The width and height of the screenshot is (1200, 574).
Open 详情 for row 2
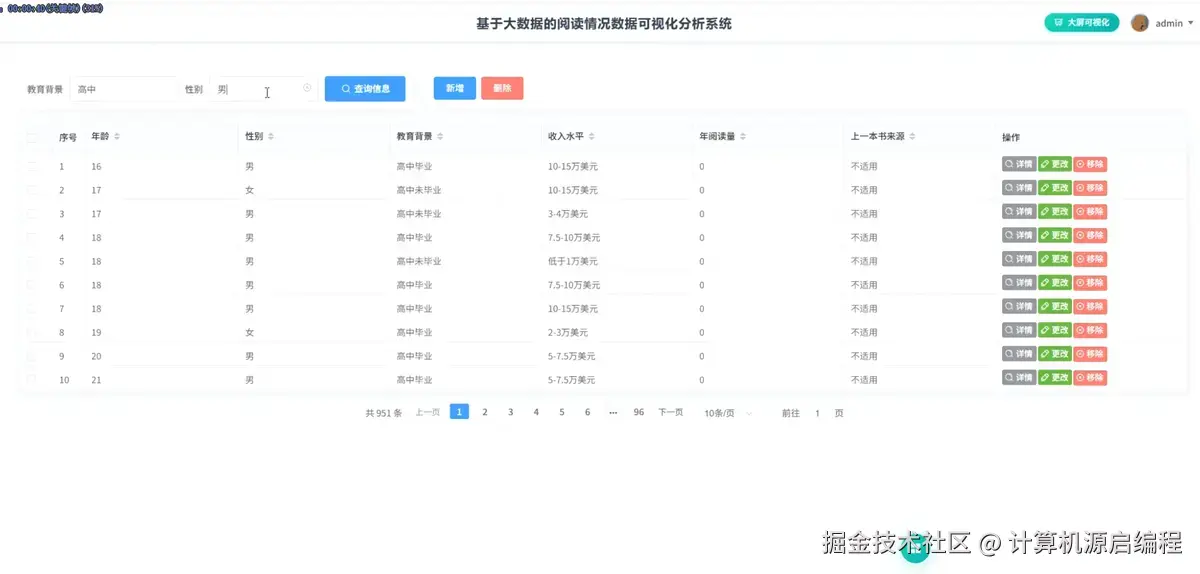tap(1019, 188)
